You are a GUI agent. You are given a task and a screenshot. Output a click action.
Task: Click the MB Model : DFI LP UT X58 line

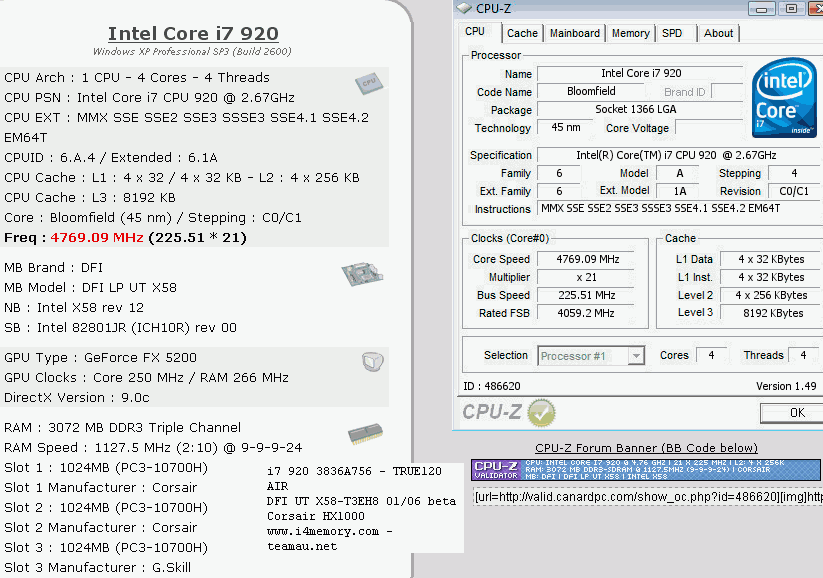point(90,288)
